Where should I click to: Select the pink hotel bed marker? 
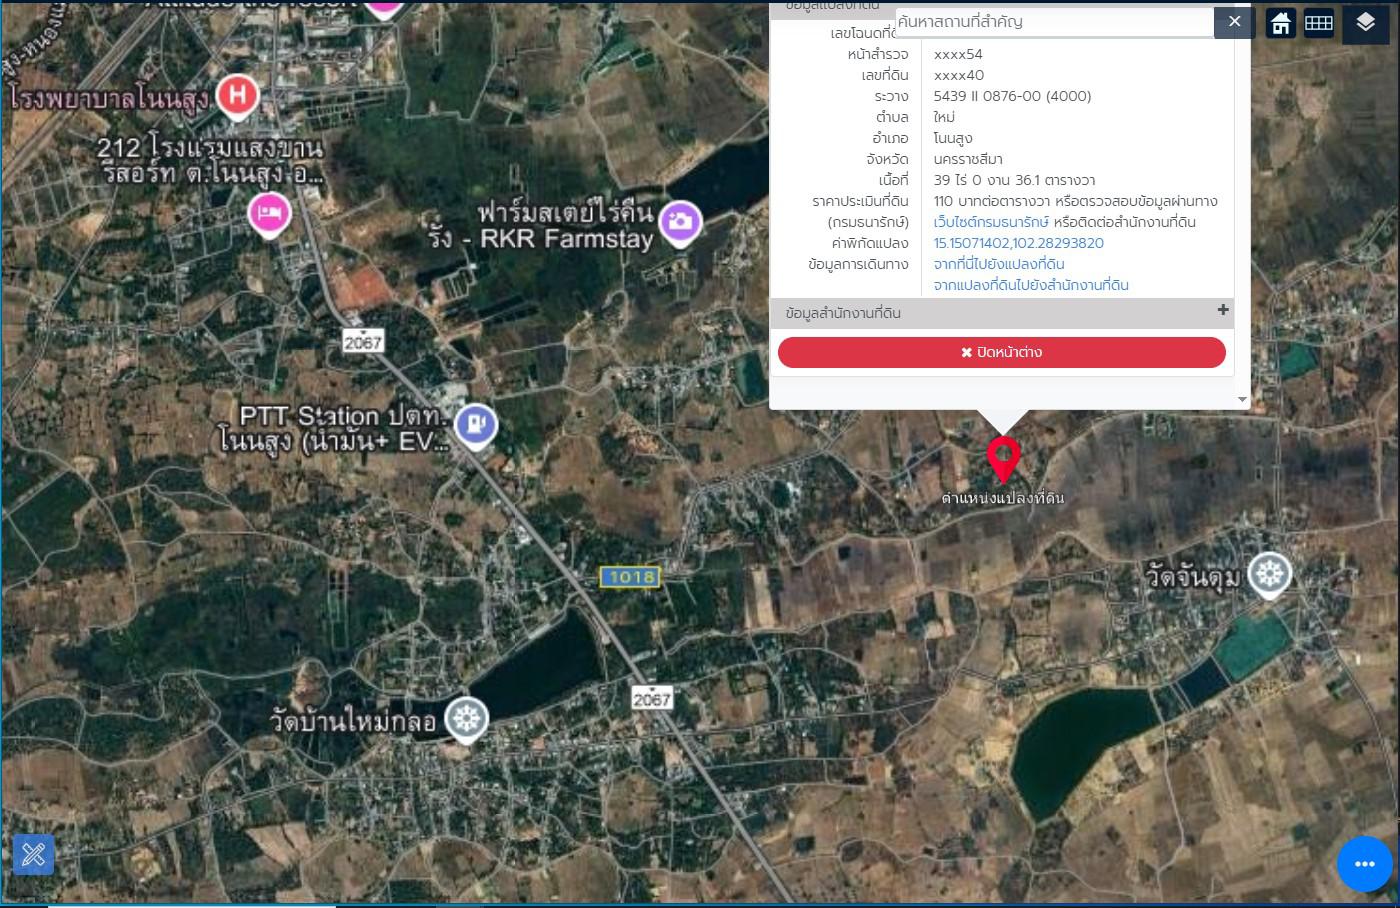268,213
